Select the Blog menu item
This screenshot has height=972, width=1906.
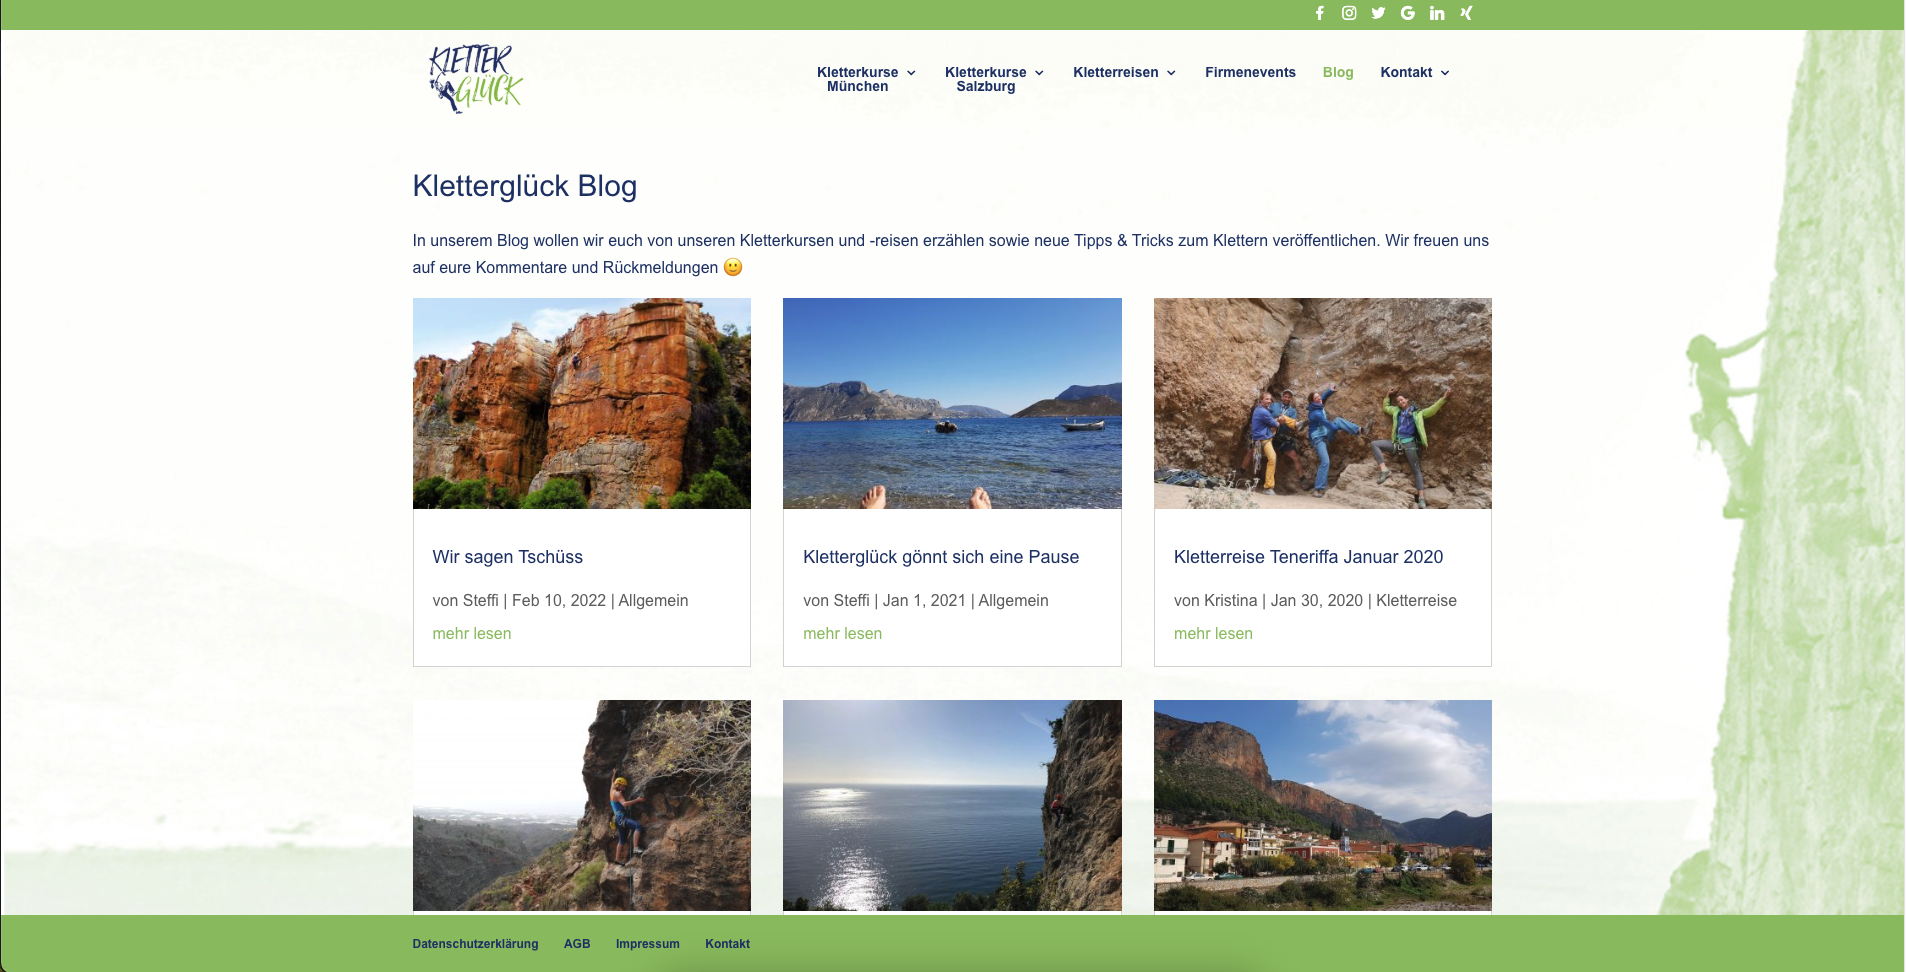1337,72
